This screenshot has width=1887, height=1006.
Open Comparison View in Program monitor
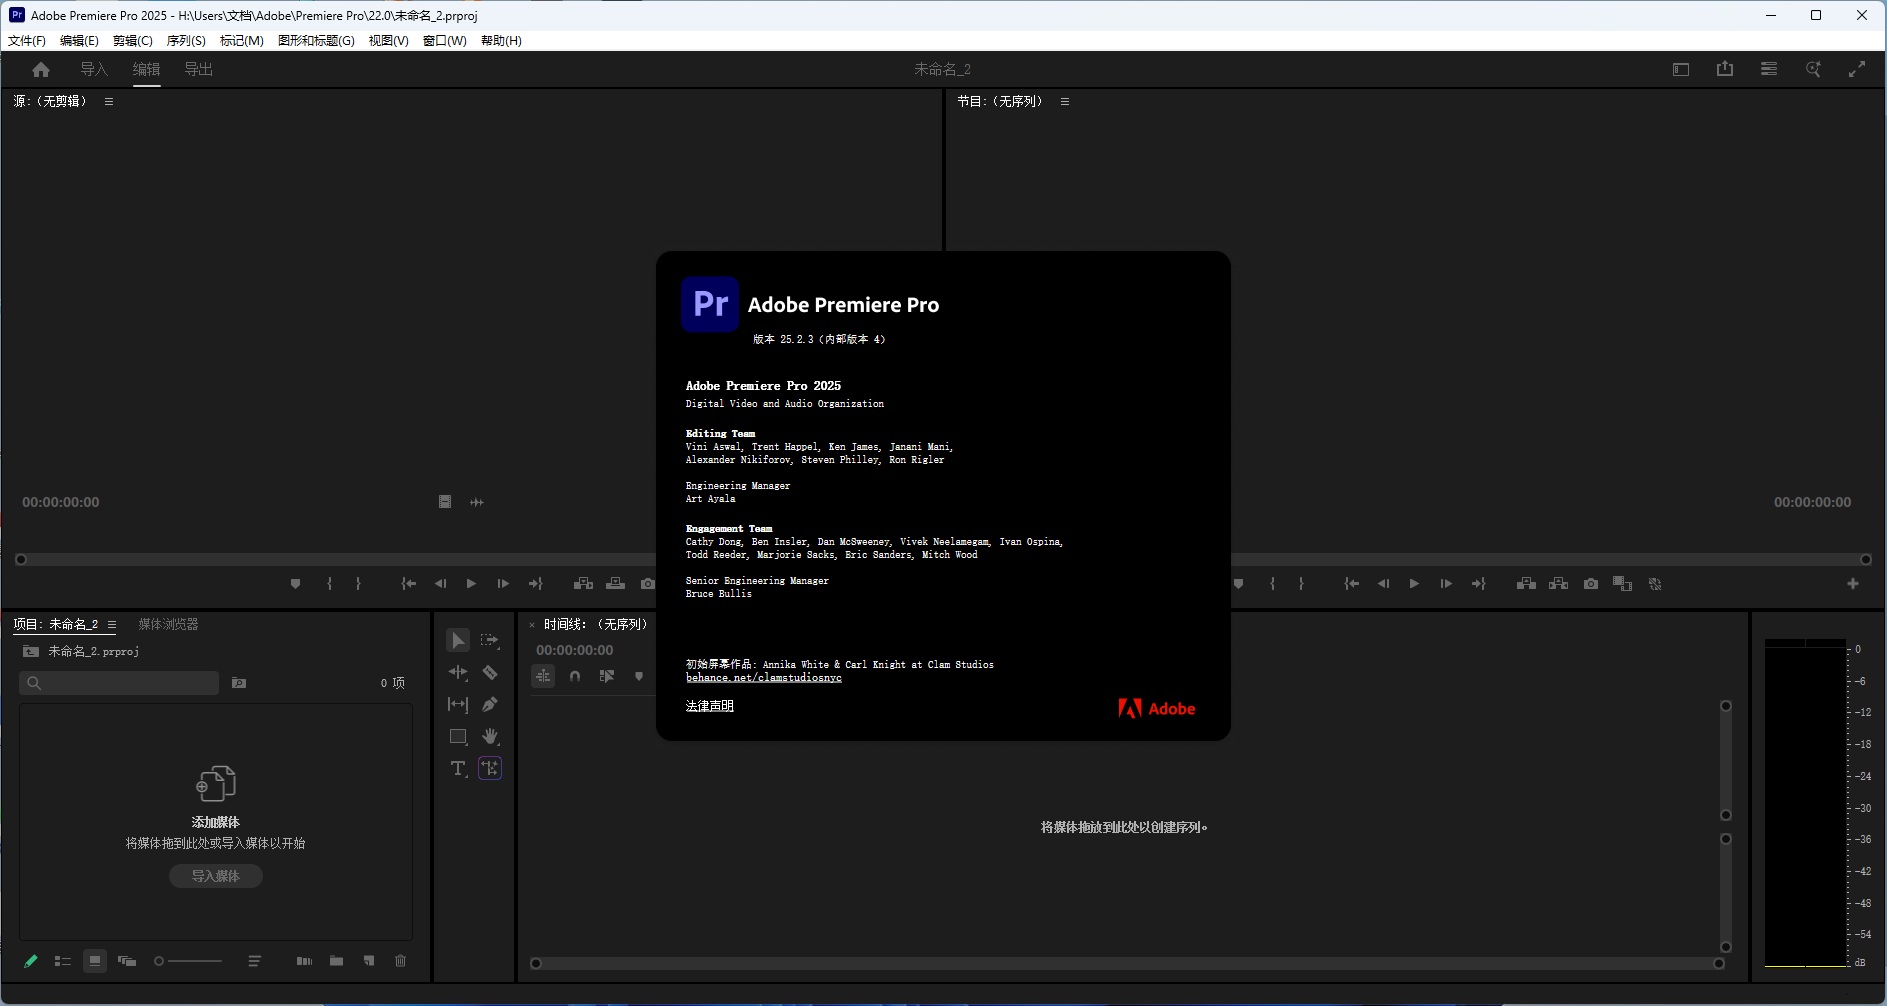(1622, 584)
